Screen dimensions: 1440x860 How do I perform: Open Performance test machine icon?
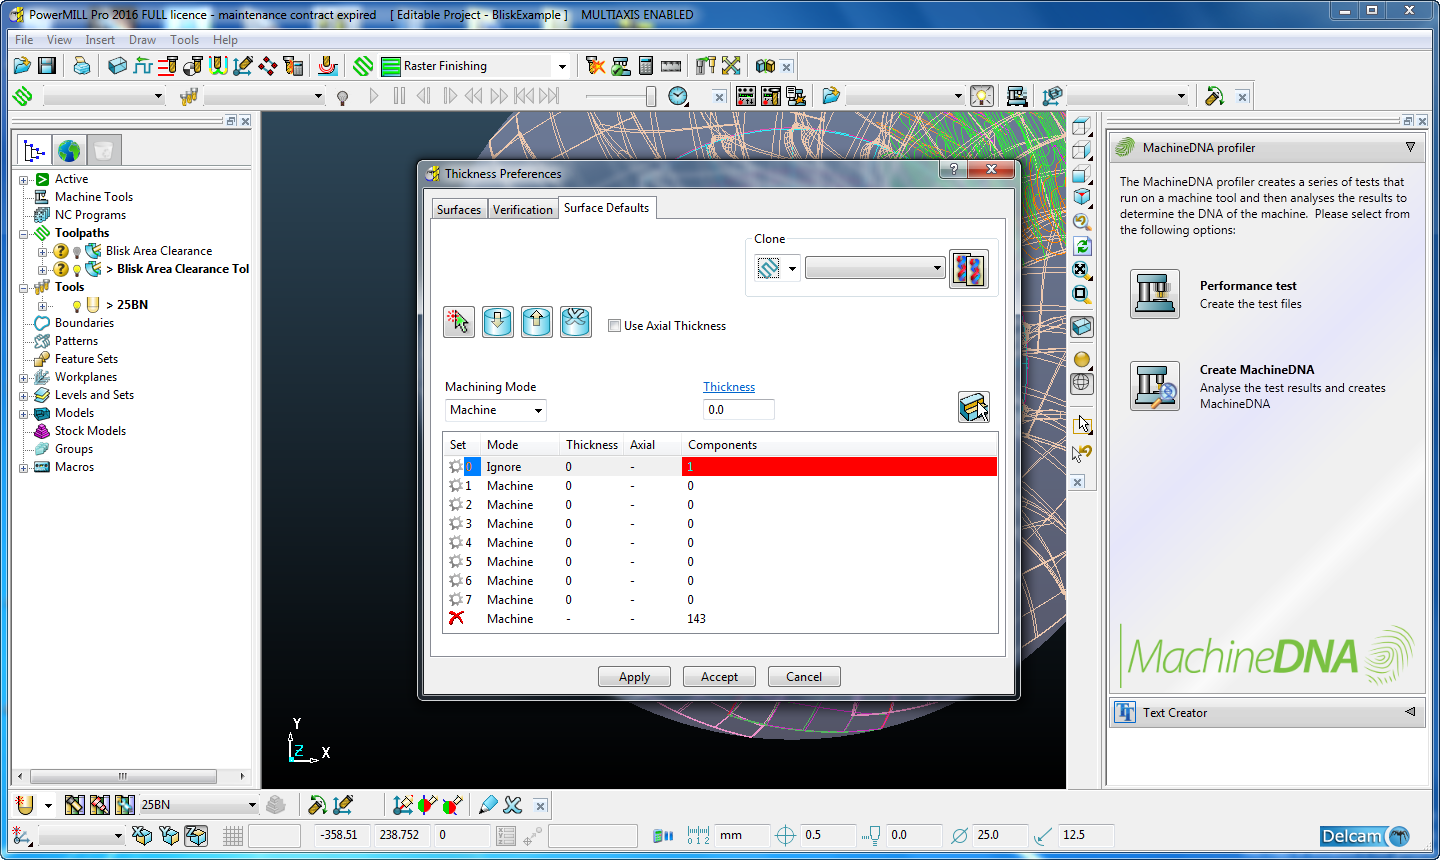[x=1155, y=294]
